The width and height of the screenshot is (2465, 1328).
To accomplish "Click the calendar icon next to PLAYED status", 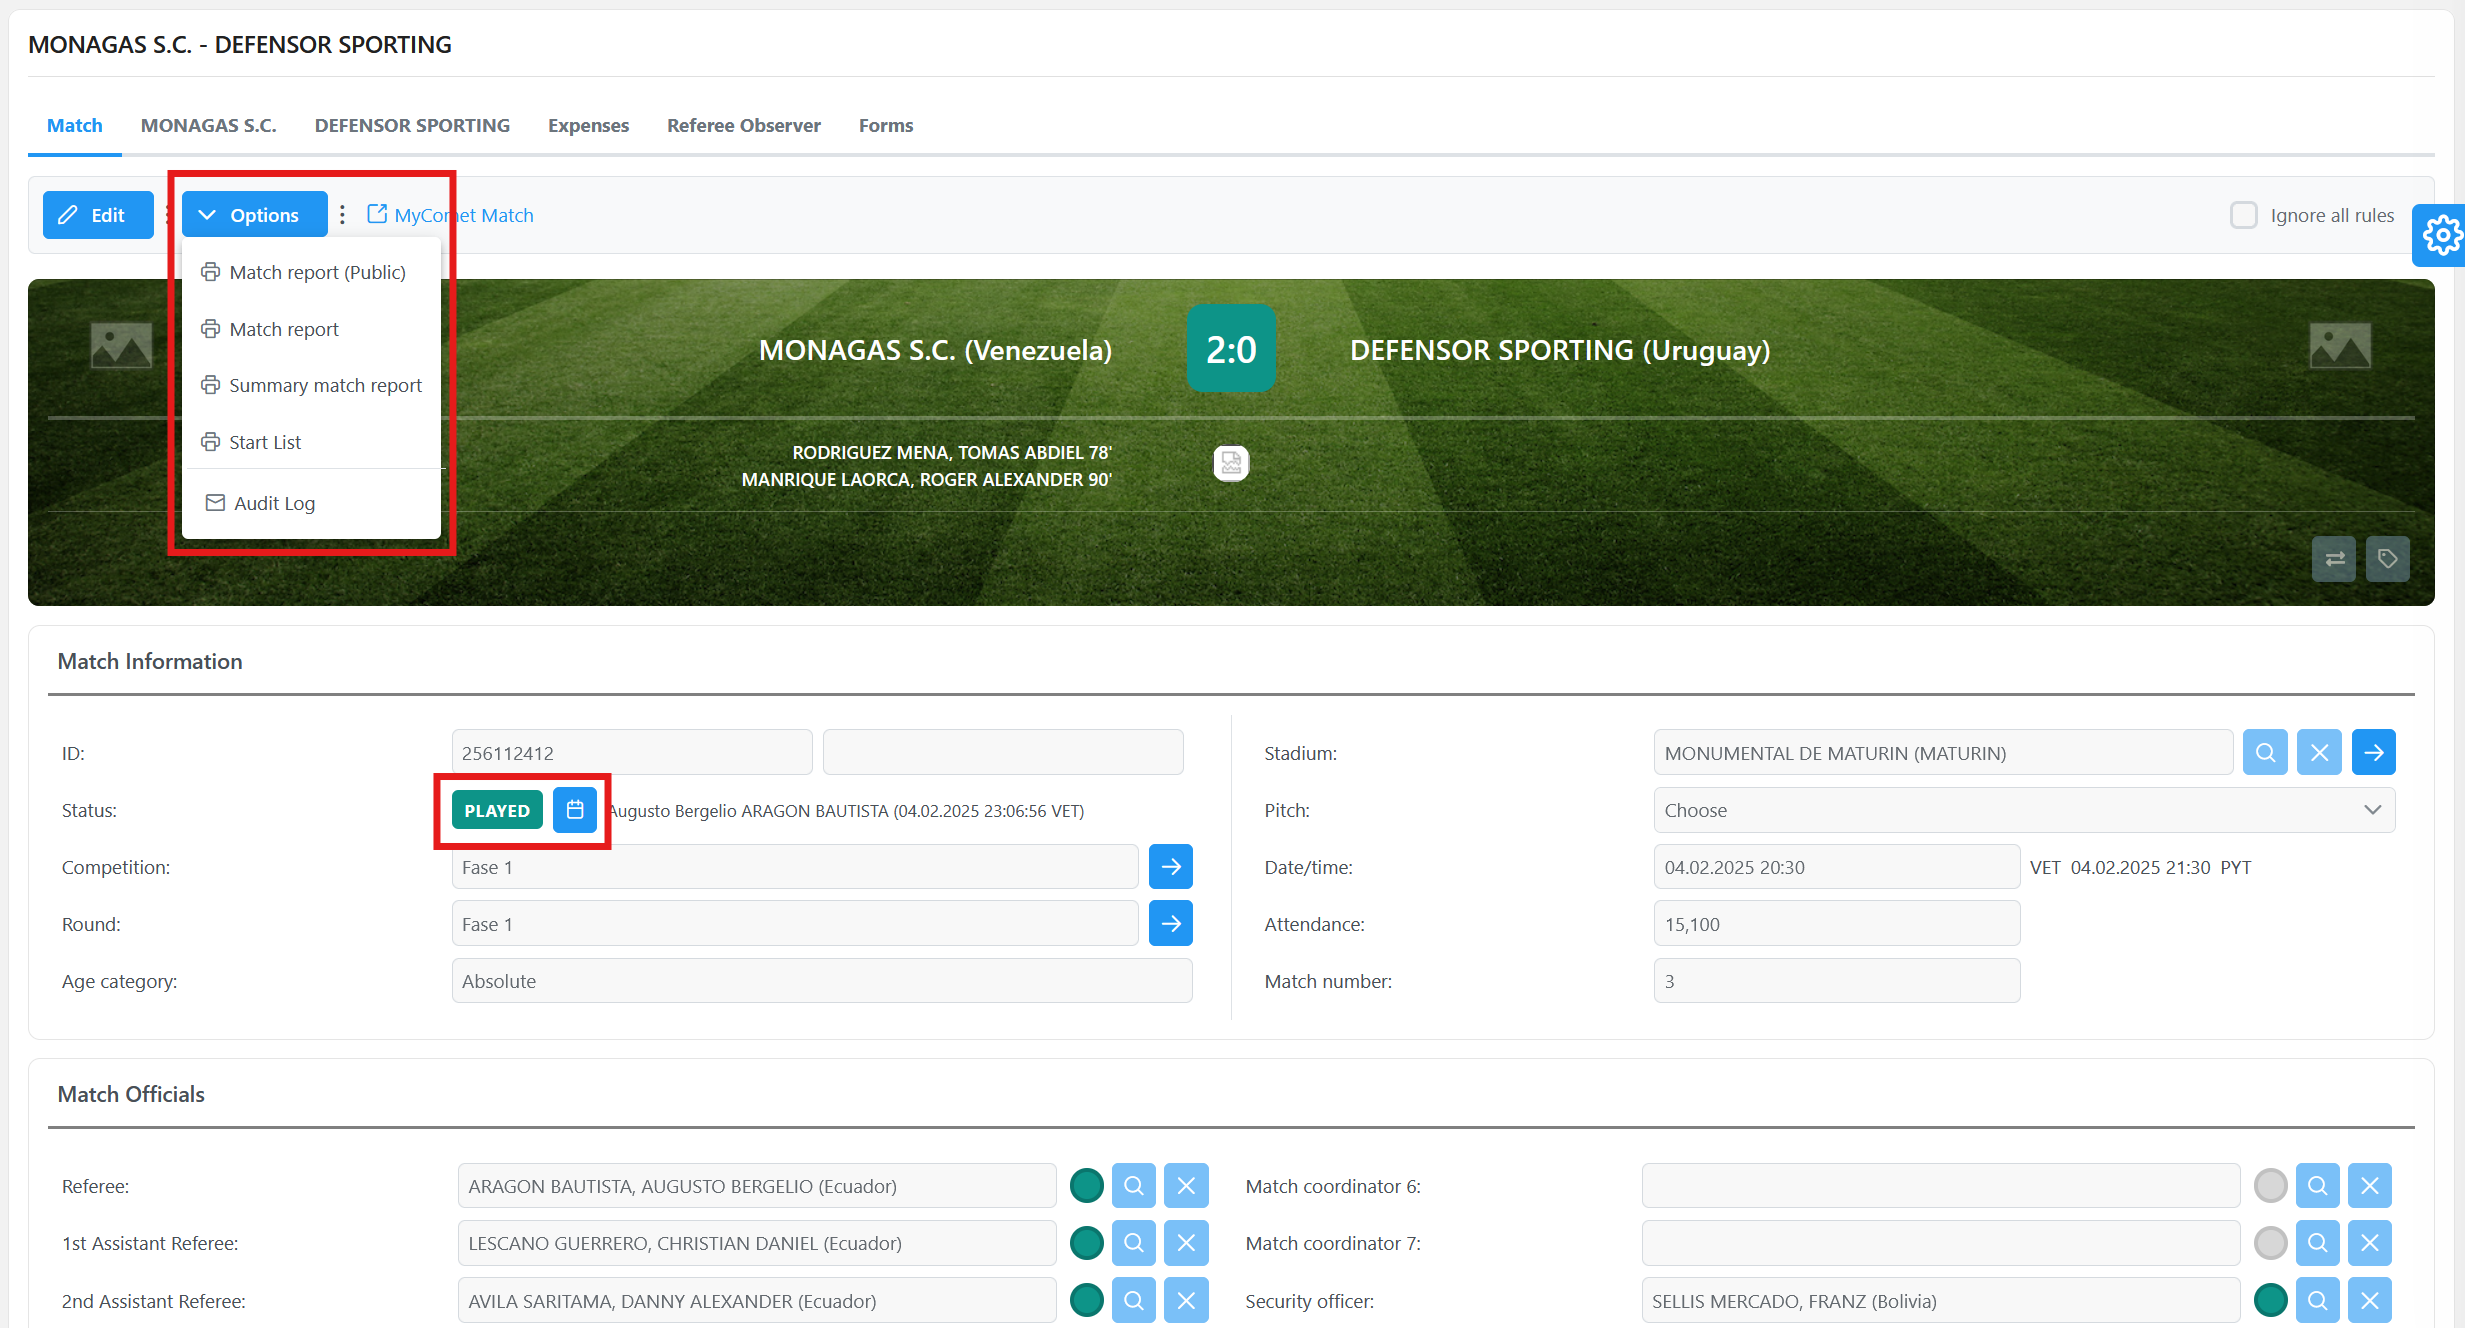I will click(575, 810).
